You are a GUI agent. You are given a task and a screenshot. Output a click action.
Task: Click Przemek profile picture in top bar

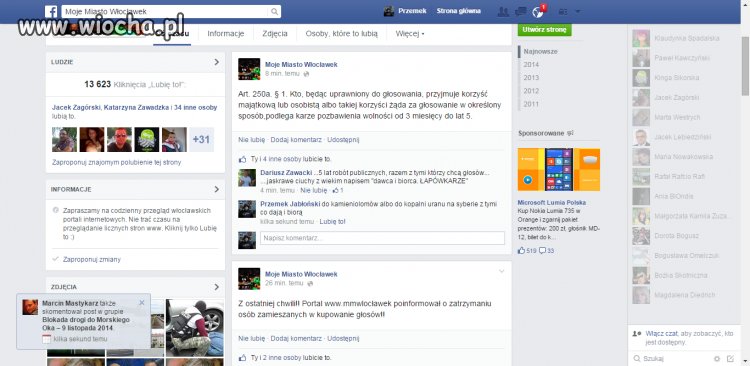(x=389, y=11)
